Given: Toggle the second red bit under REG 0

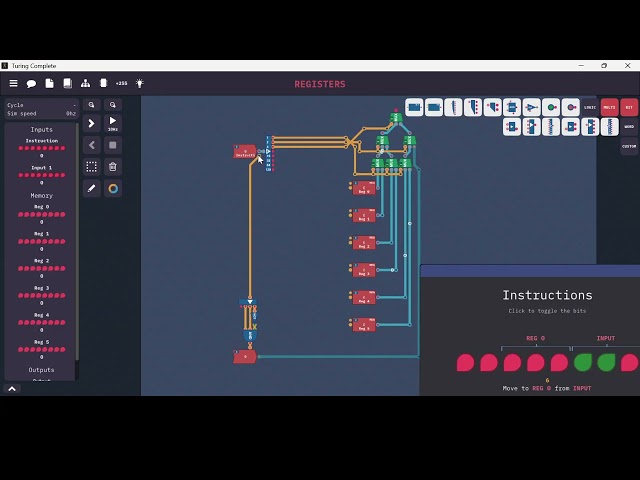Looking at the screenshot, I should point(489,362).
